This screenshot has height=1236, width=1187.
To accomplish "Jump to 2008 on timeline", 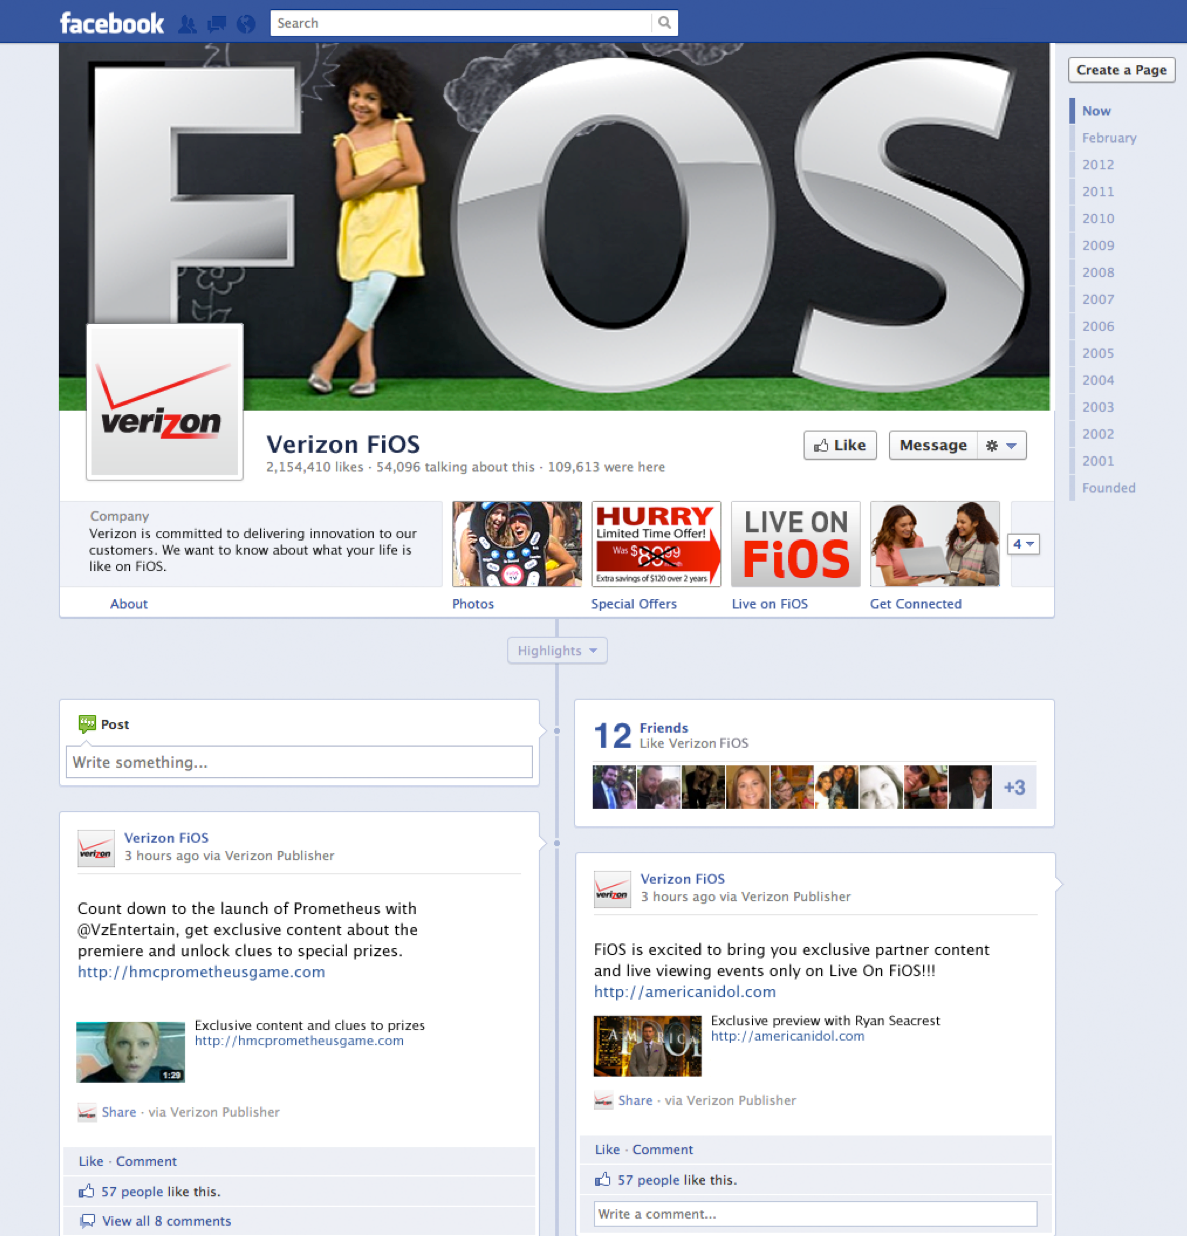I will click(x=1098, y=273).
